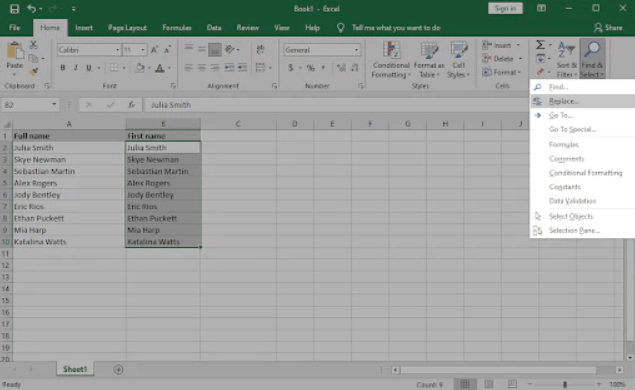The width and height of the screenshot is (635, 390).
Task: Toggle Align Left alignment
Action: [x=189, y=68]
